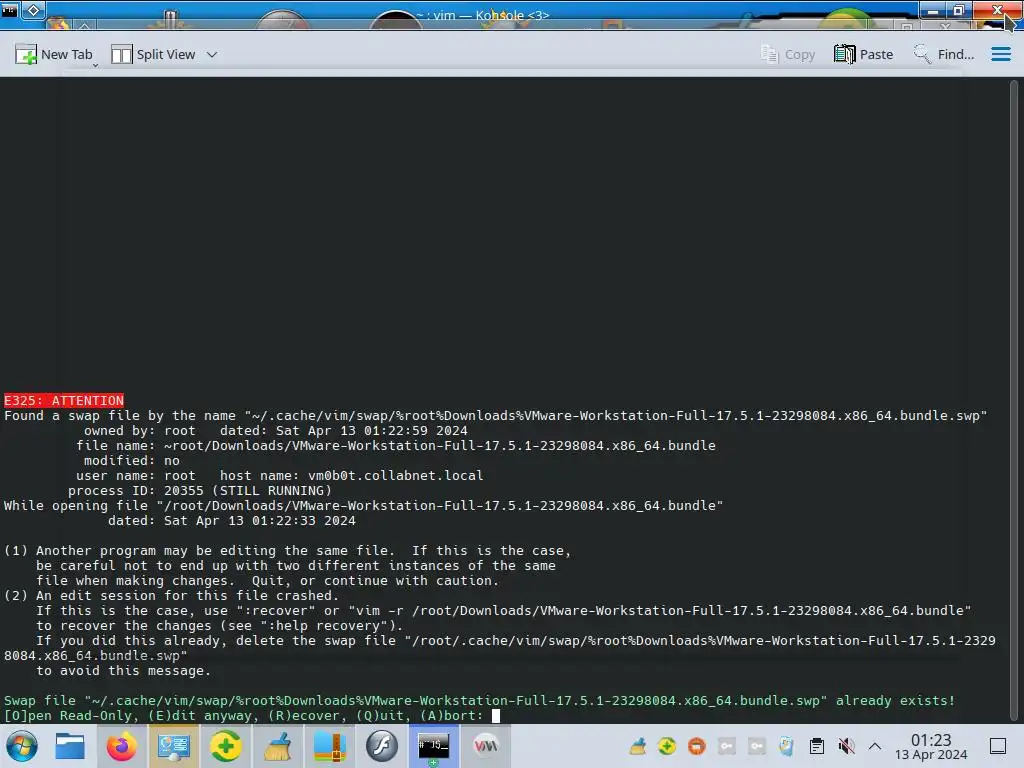Open the VMware taskbar icon
The width and height of the screenshot is (1024, 768).
(x=485, y=746)
